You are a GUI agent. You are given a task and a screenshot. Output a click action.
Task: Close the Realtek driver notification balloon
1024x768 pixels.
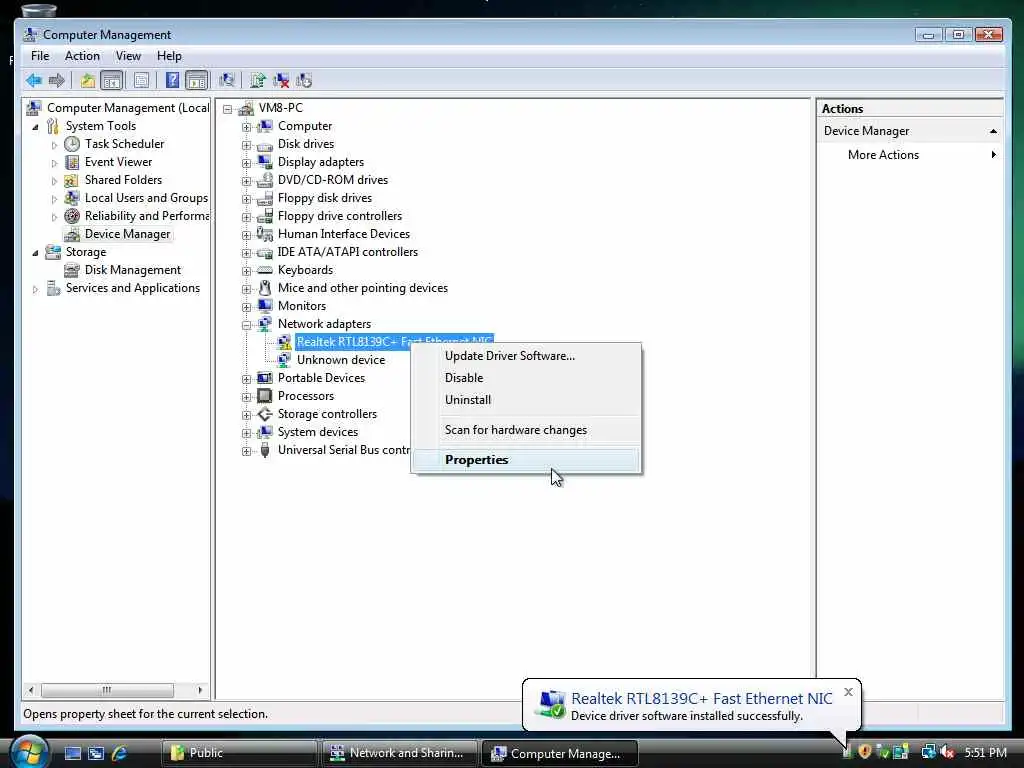[848, 692]
